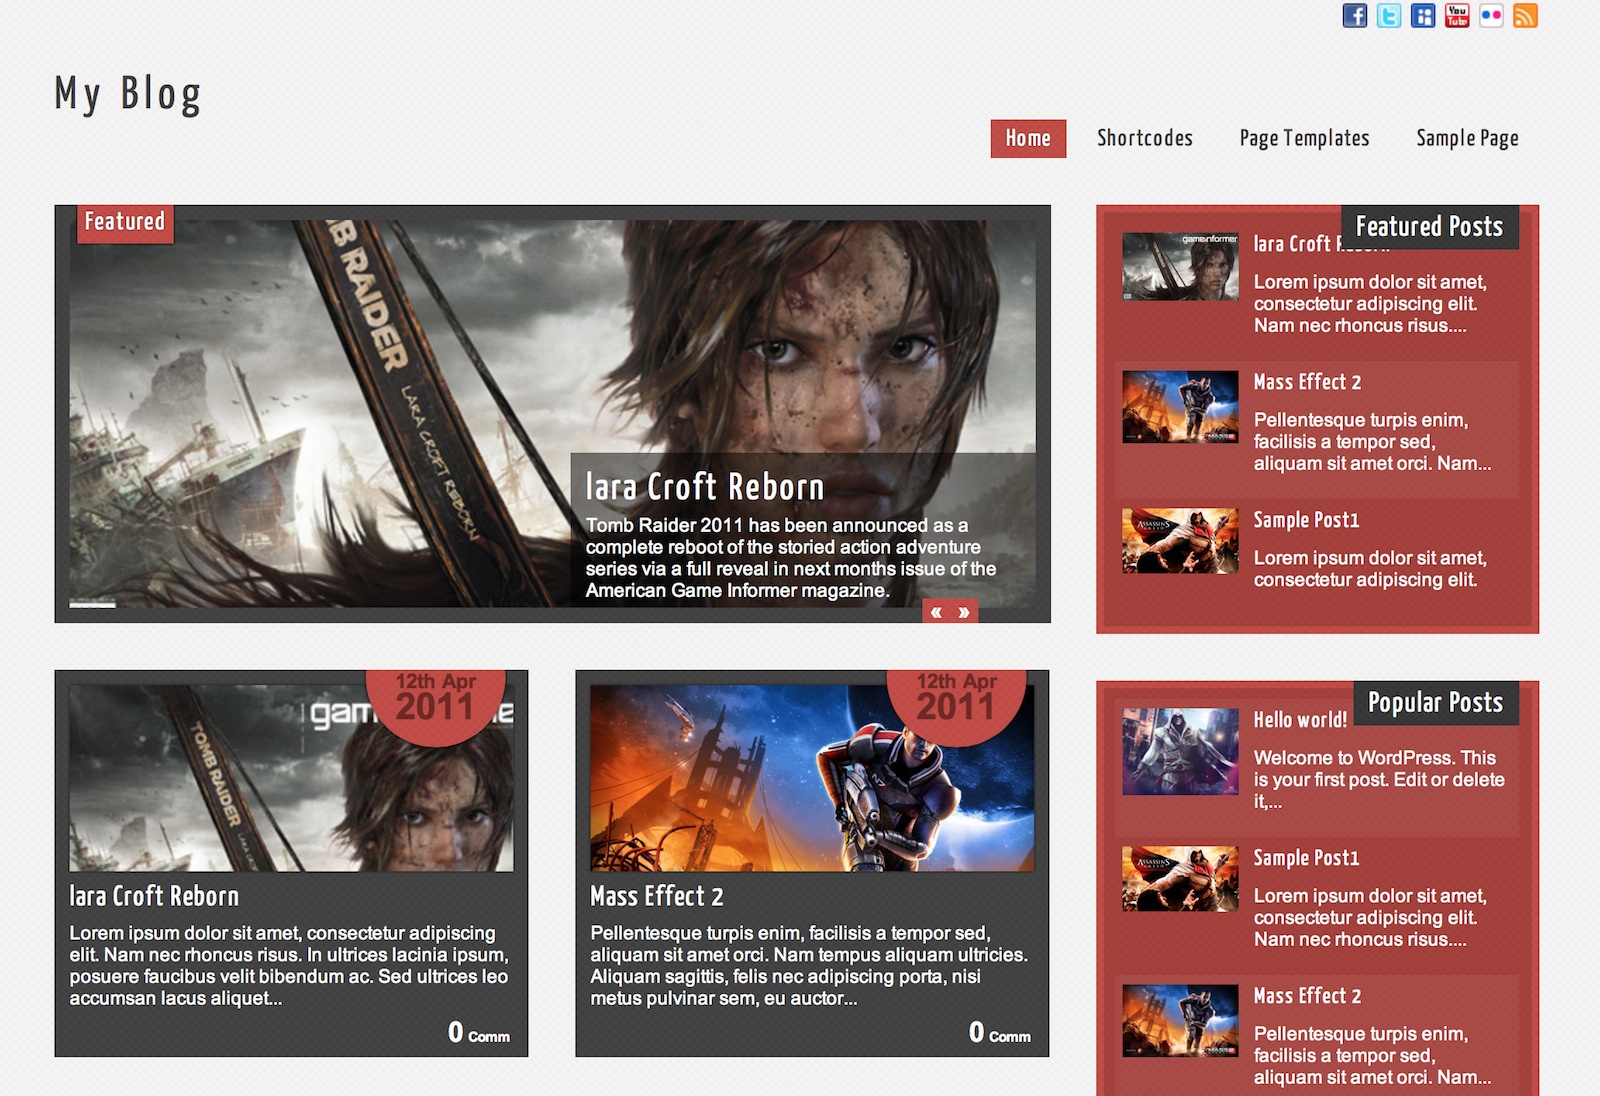Open the Facebook social icon

click(x=1354, y=16)
